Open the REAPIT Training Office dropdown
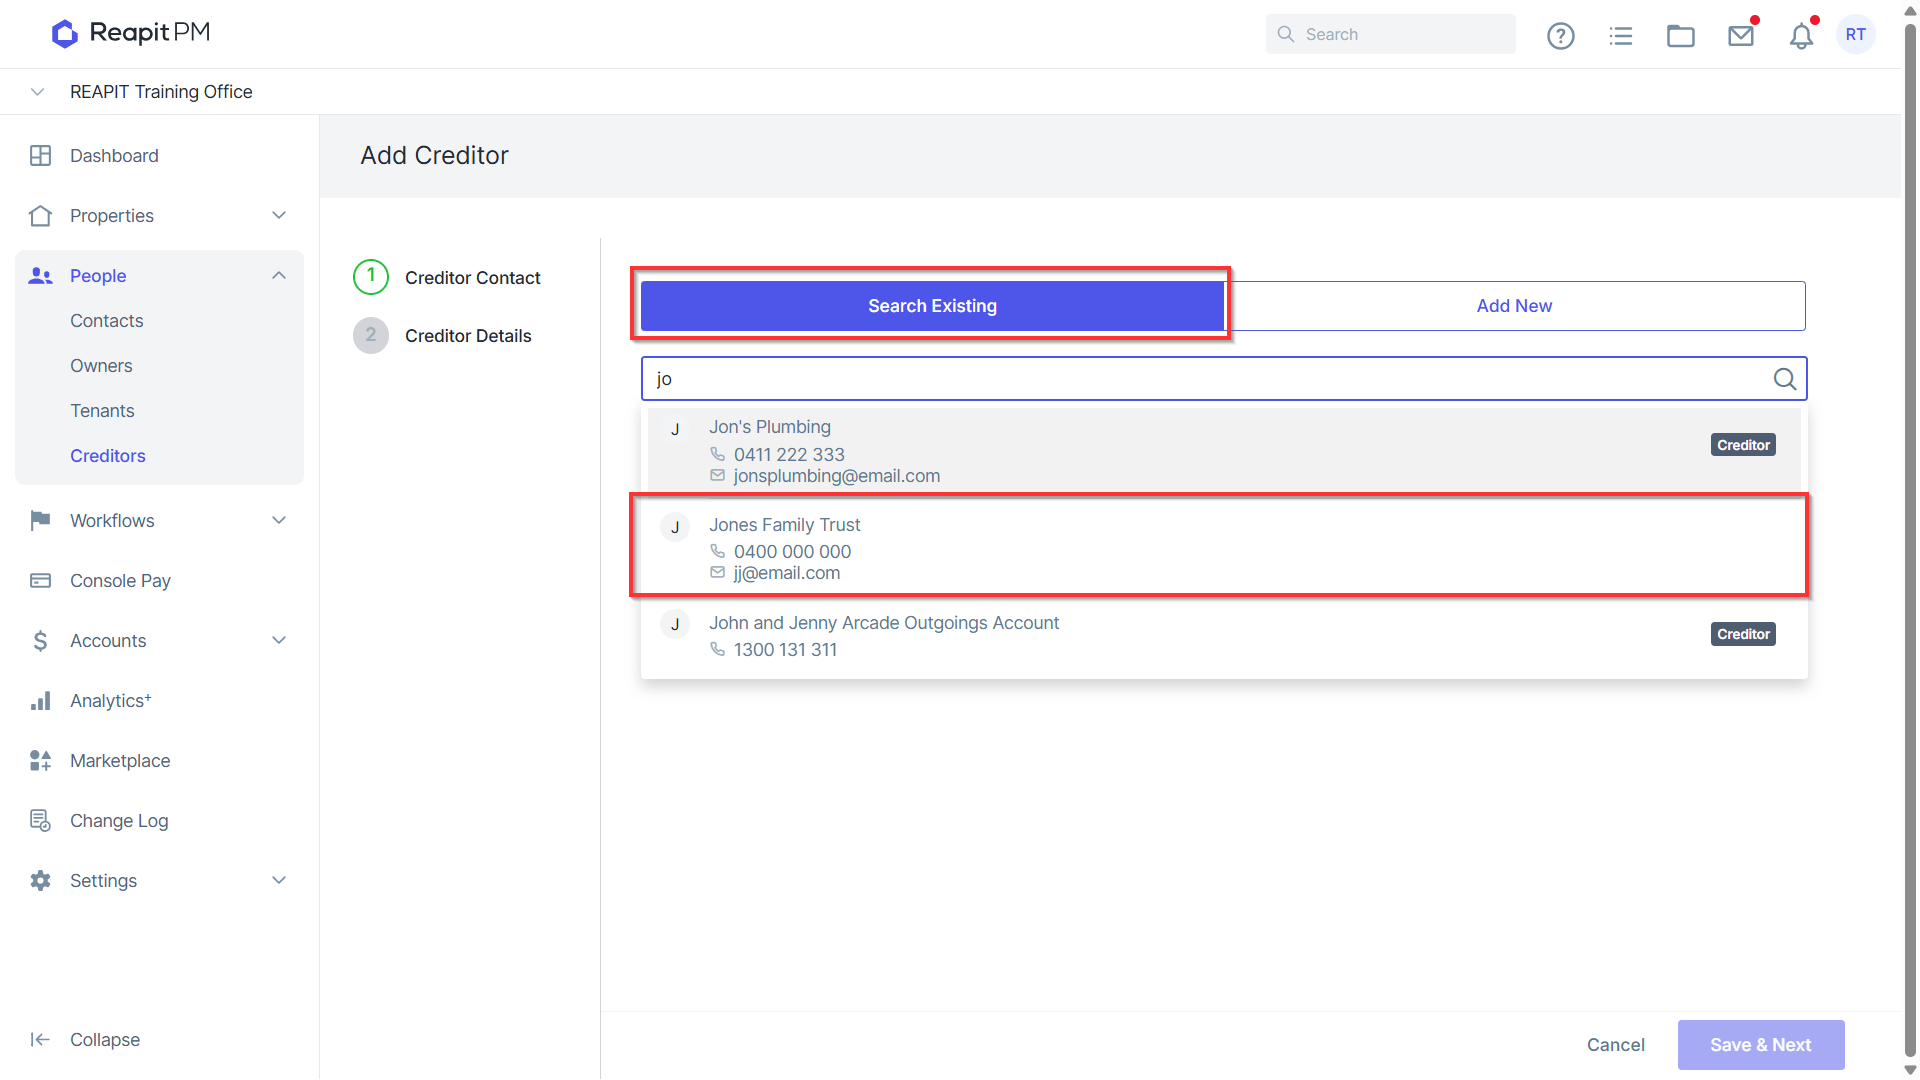The height and width of the screenshot is (1080, 1920). [x=38, y=92]
